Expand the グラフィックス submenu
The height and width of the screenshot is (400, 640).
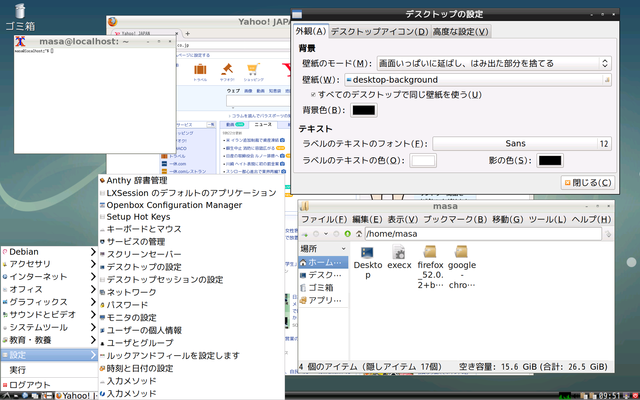49,302
